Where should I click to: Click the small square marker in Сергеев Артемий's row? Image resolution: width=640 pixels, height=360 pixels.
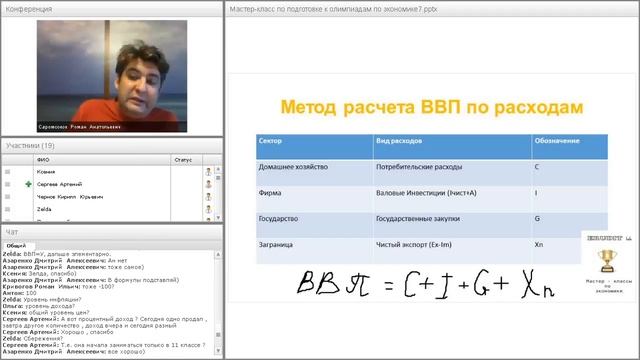click(7, 184)
